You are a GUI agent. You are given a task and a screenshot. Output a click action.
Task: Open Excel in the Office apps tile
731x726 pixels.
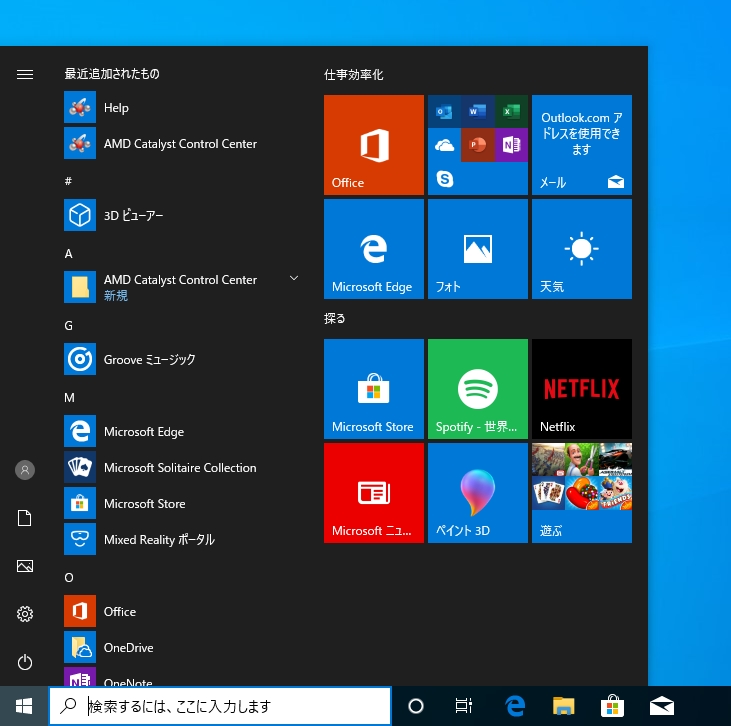(511, 111)
